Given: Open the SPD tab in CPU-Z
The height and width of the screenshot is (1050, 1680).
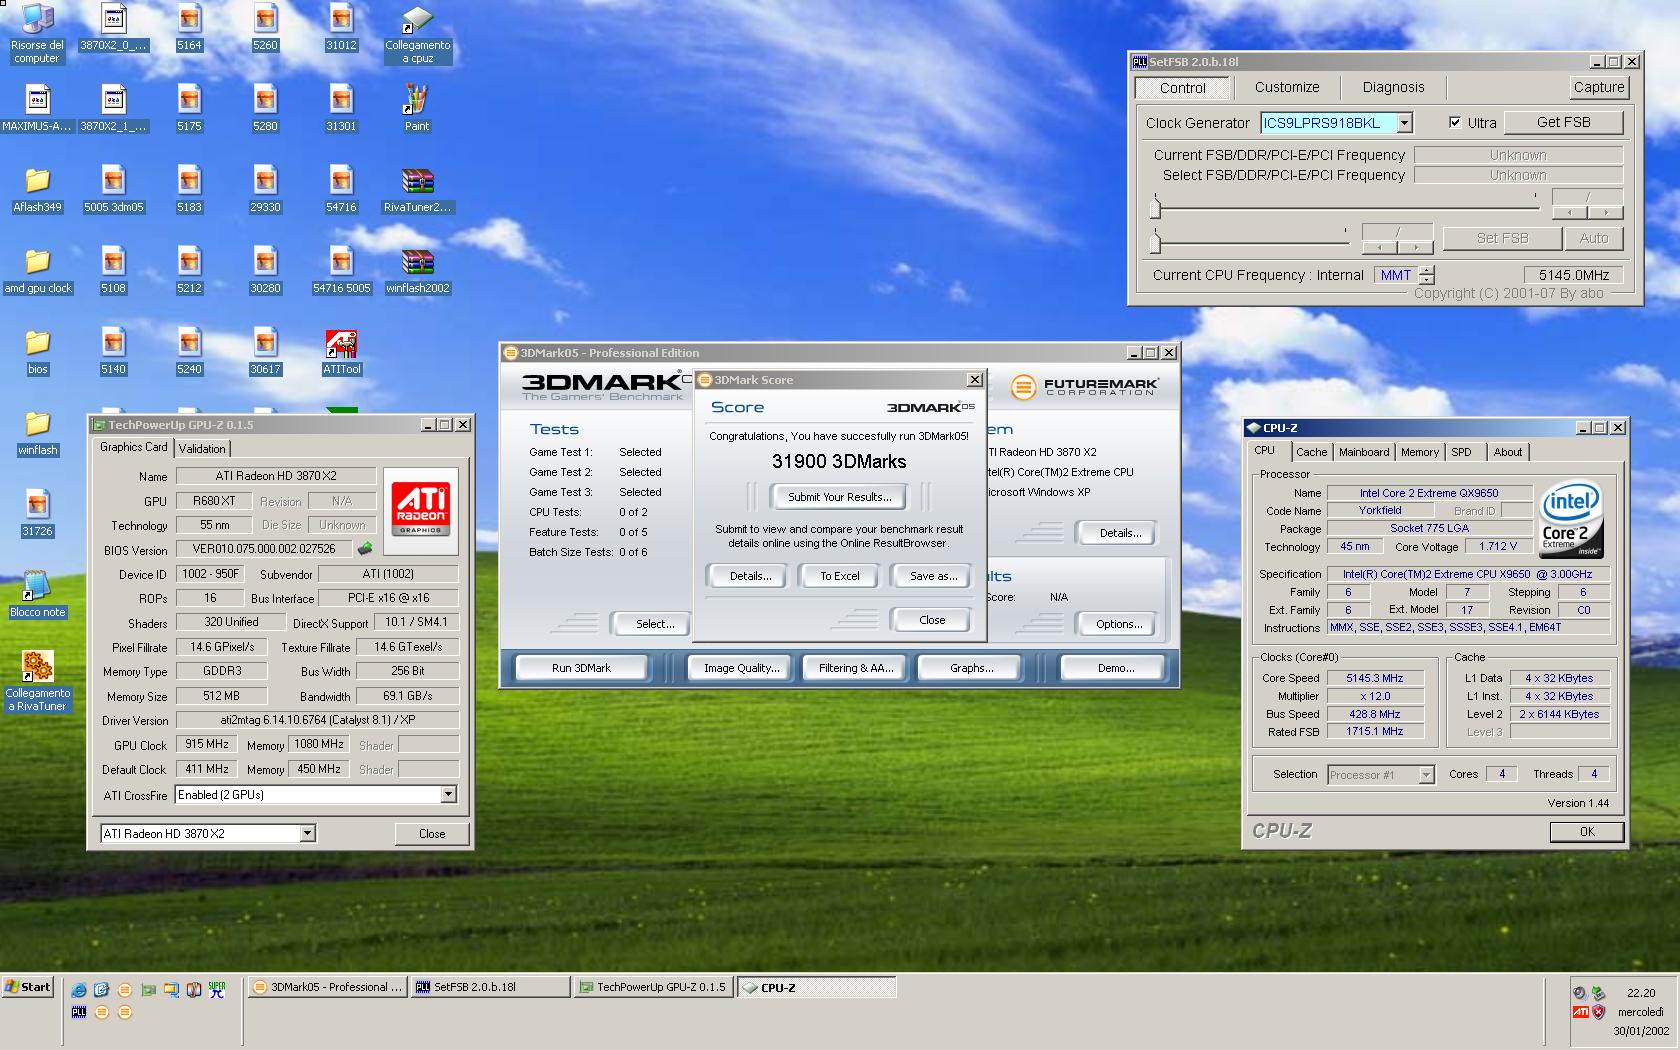Looking at the screenshot, I should [1461, 452].
